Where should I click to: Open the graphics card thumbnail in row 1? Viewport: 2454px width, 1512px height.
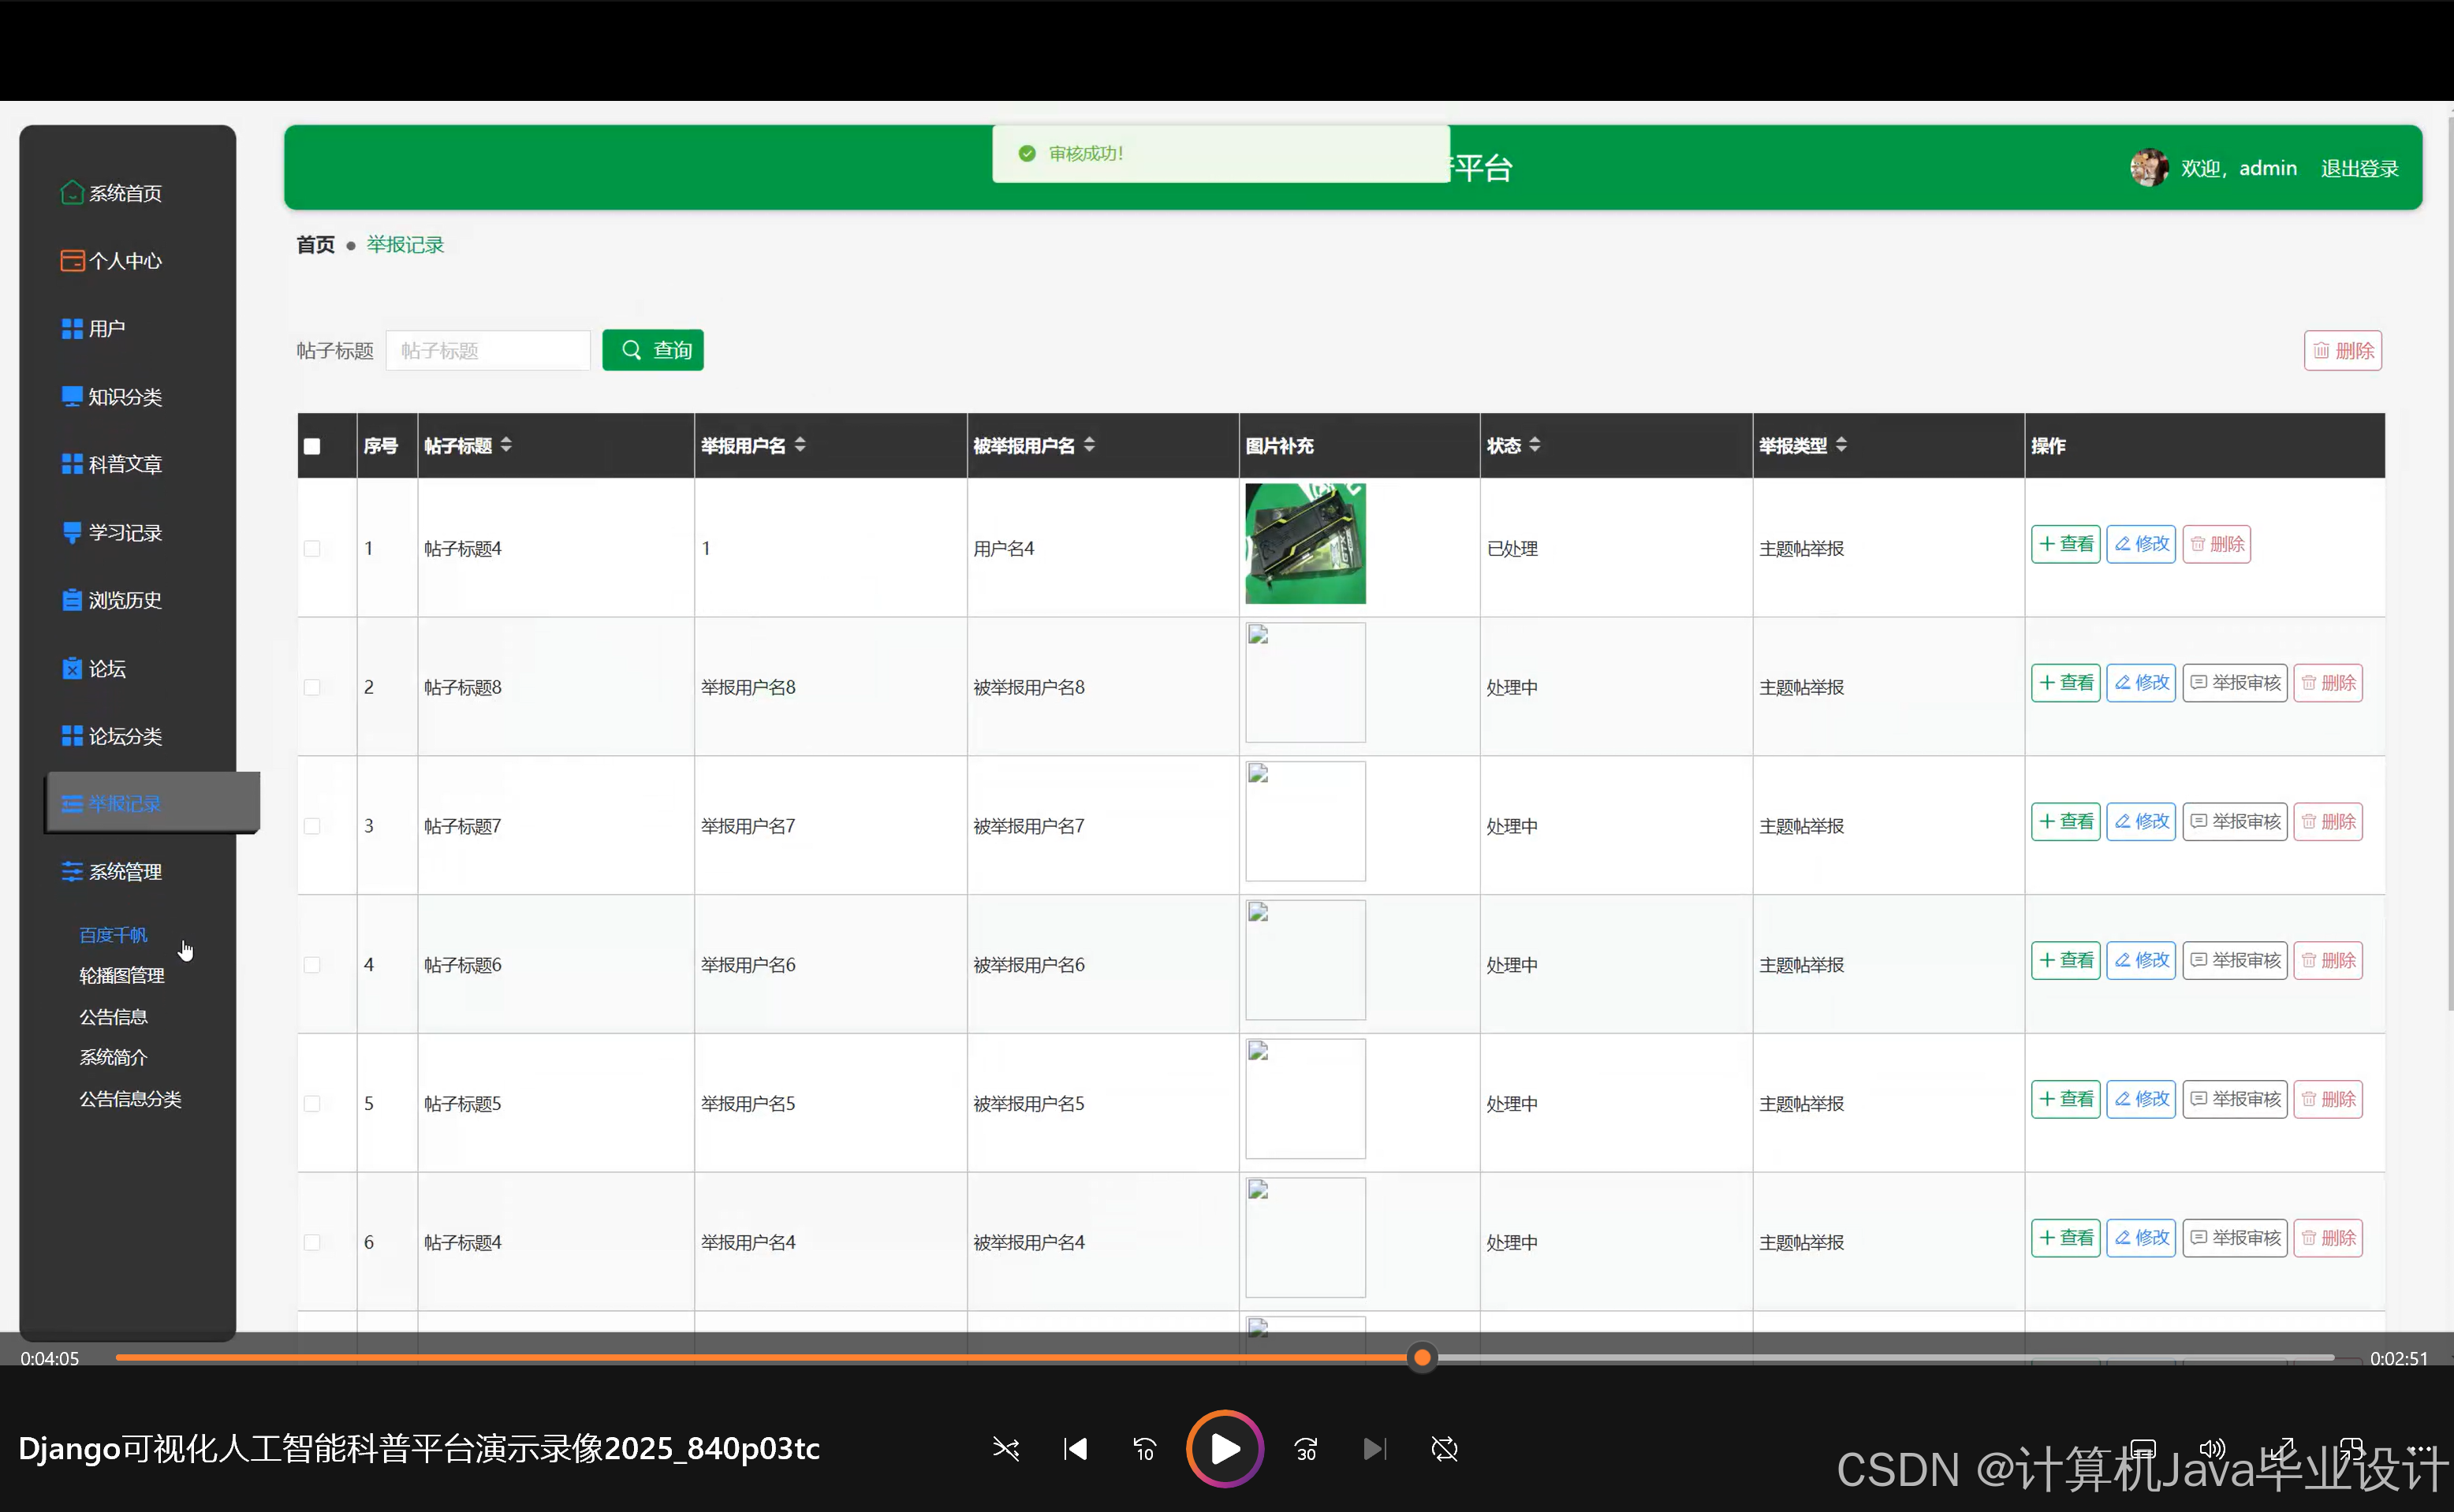pos(1305,543)
